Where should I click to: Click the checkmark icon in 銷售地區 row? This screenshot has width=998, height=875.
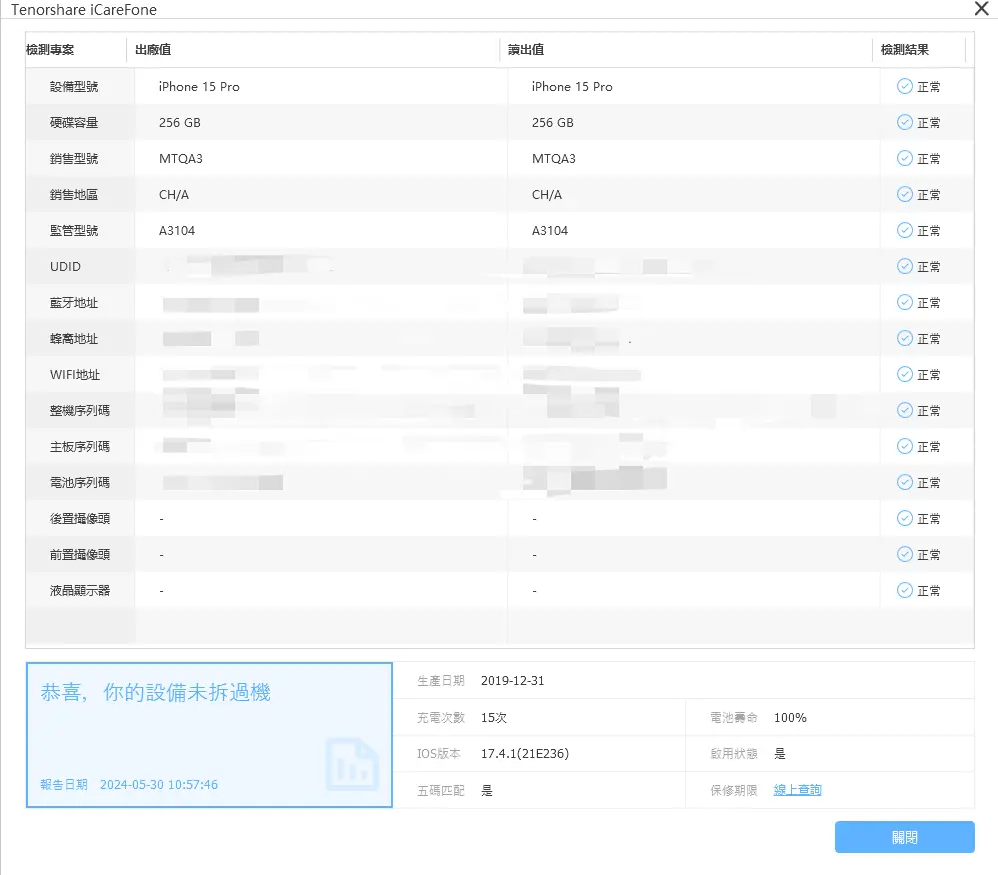tap(904, 194)
